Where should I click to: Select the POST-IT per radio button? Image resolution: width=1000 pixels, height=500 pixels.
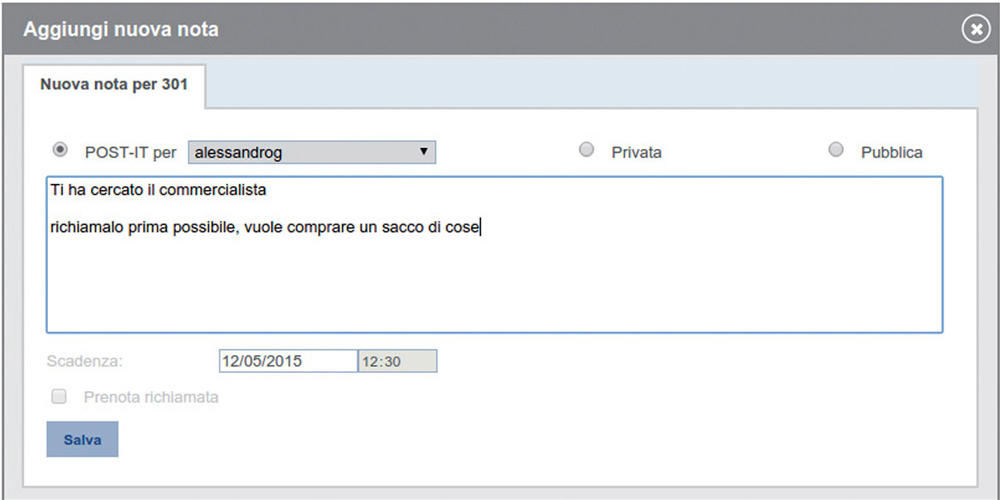(x=60, y=150)
